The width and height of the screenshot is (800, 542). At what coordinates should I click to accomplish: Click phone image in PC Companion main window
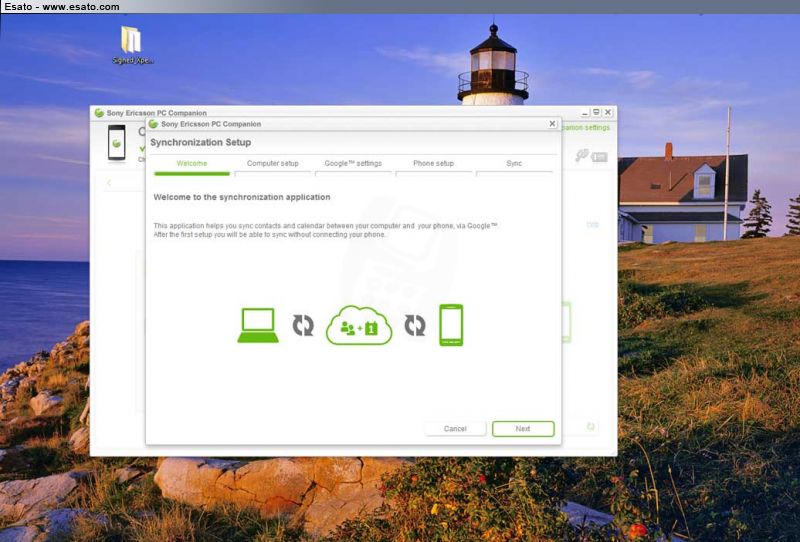point(116,143)
